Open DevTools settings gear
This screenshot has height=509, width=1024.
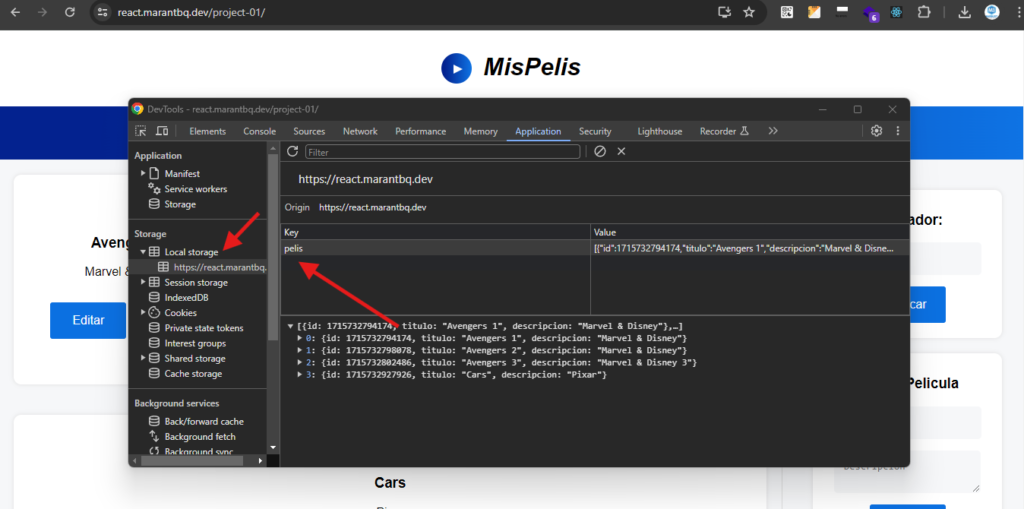tap(876, 131)
